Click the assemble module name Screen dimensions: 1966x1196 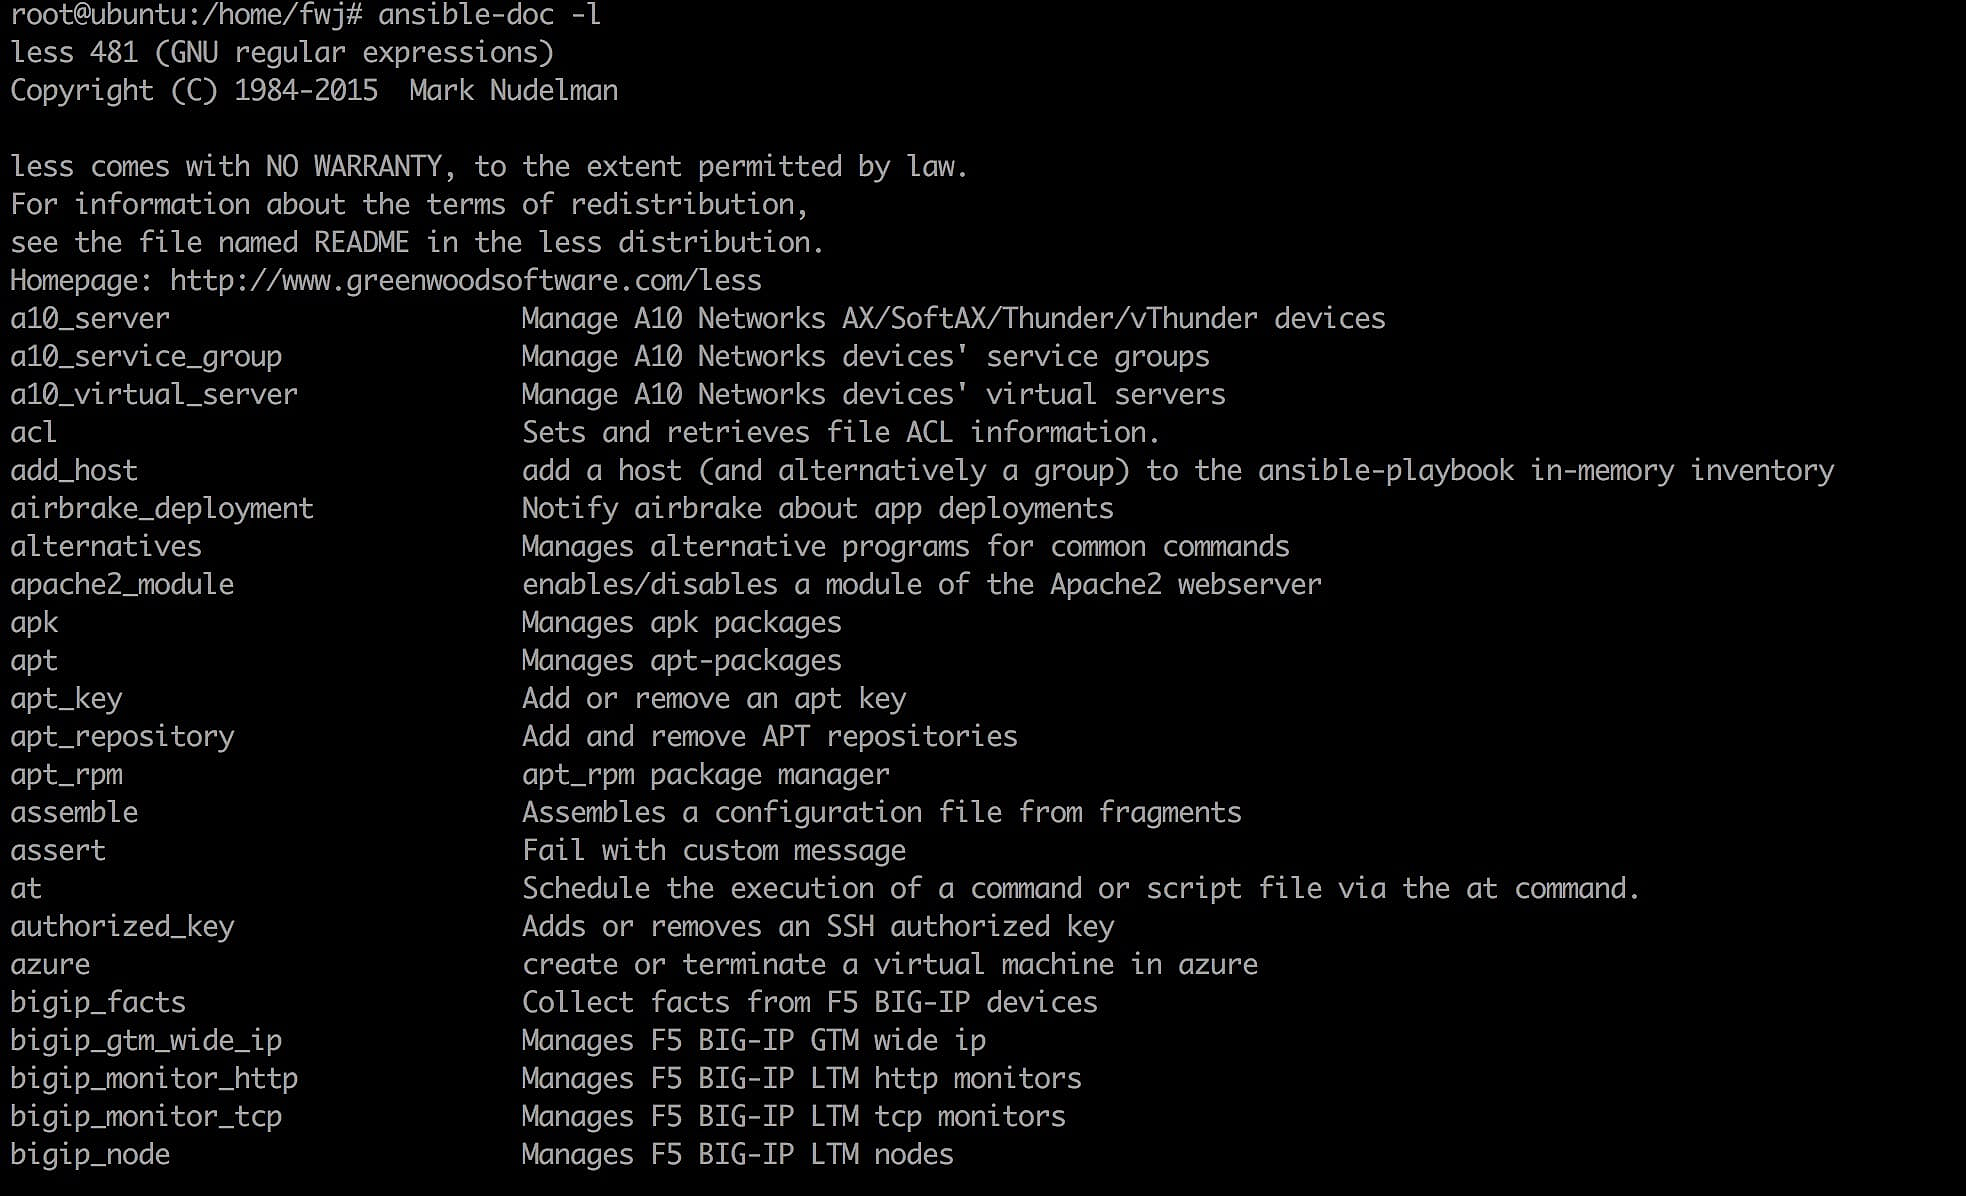pos(74,813)
